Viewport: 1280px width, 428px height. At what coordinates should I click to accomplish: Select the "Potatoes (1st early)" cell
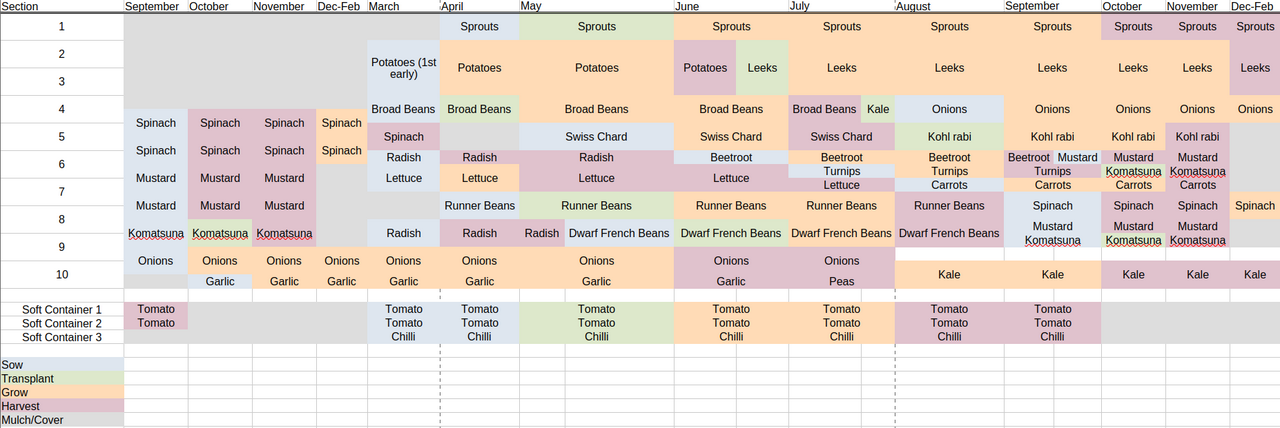click(x=403, y=68)
